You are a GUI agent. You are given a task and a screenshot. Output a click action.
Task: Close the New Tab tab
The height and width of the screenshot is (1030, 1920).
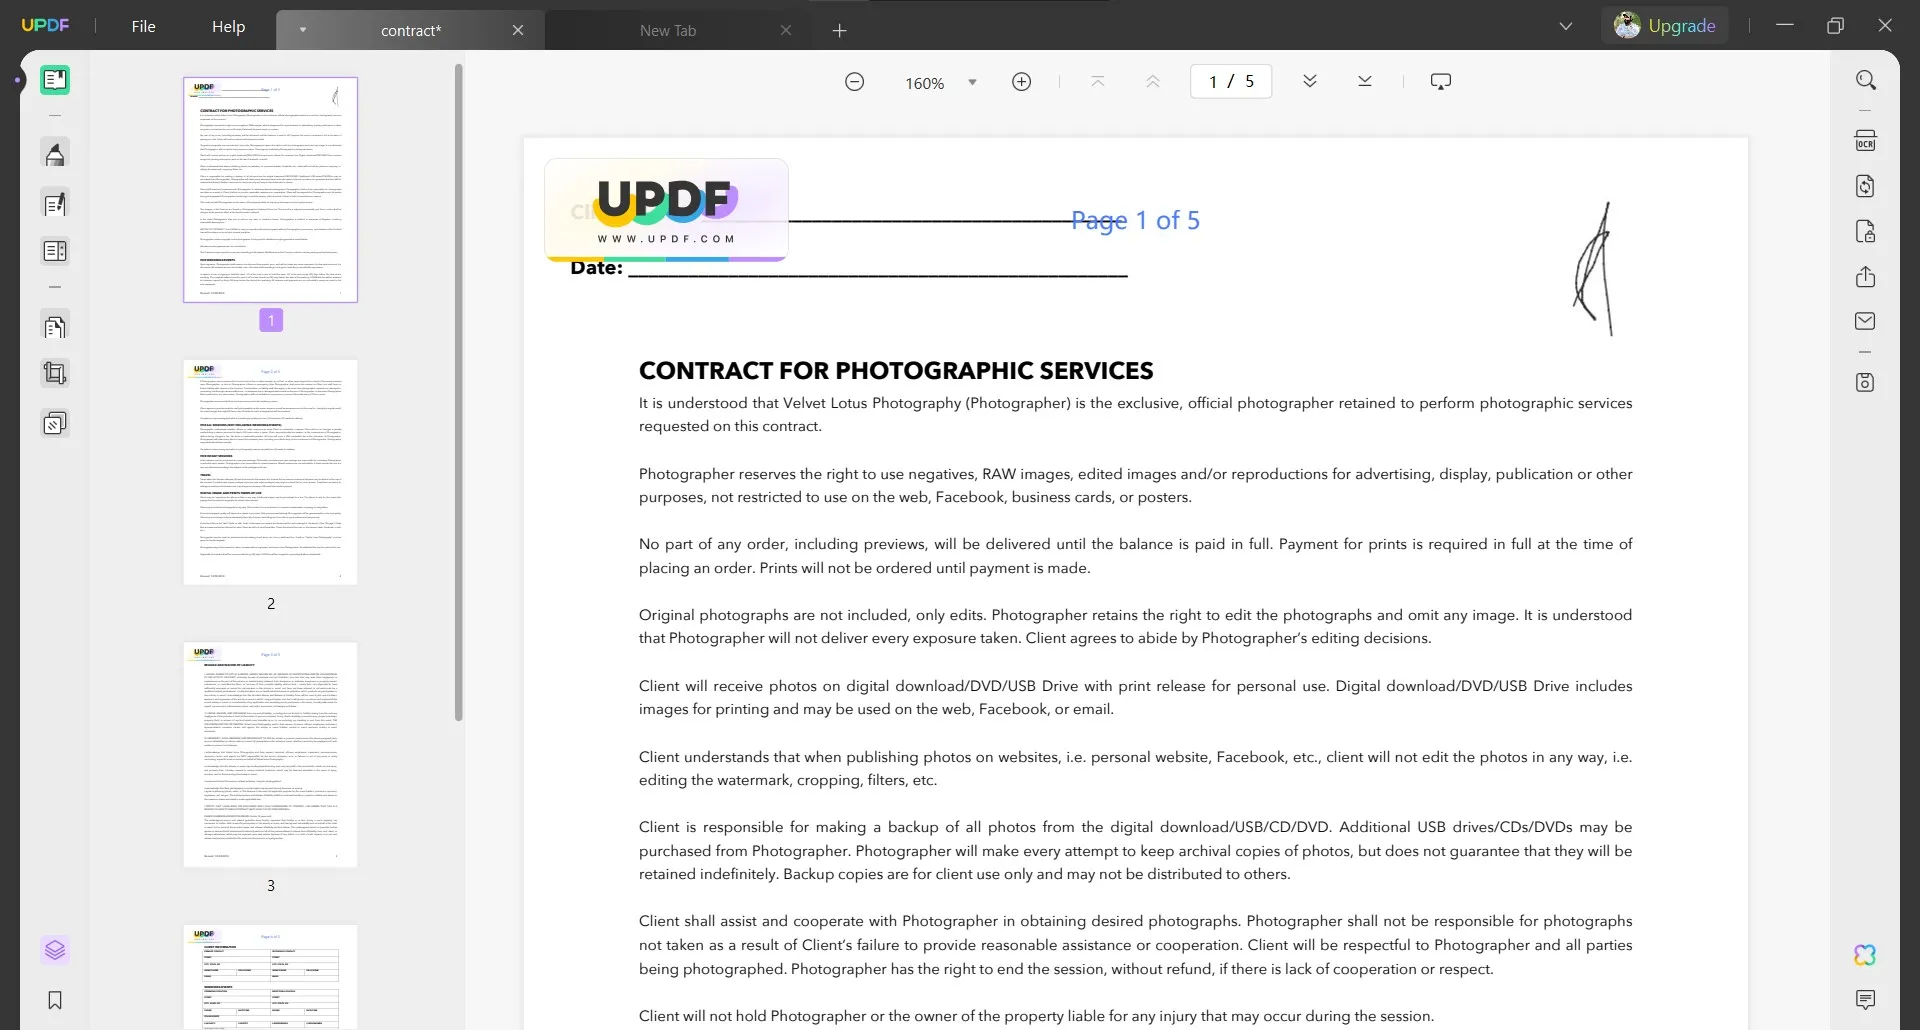[786, 30]
